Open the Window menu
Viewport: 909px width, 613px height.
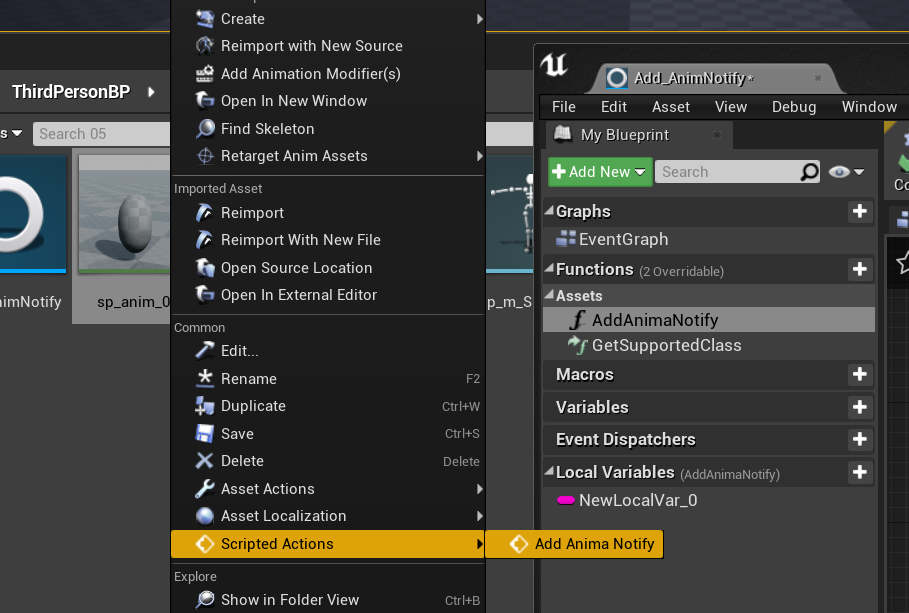869,107
